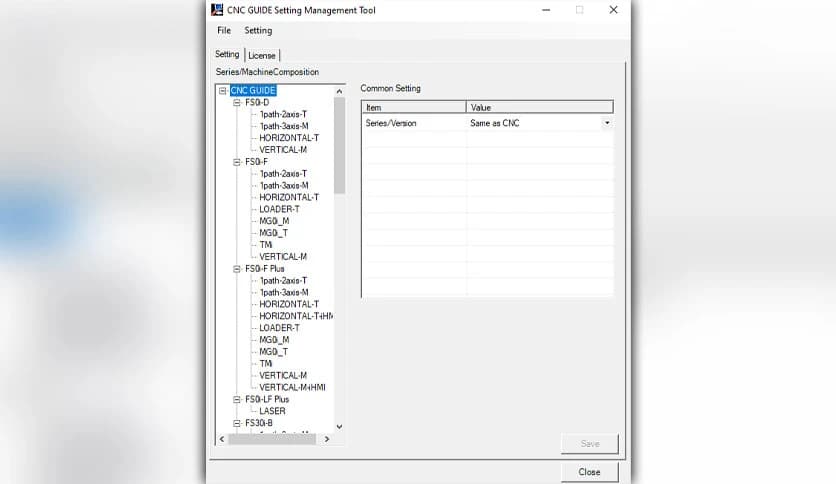Click the tree's horizontal scrollbar thumb
The width and height of the screenshot is (836, 484).
point(272,439)
